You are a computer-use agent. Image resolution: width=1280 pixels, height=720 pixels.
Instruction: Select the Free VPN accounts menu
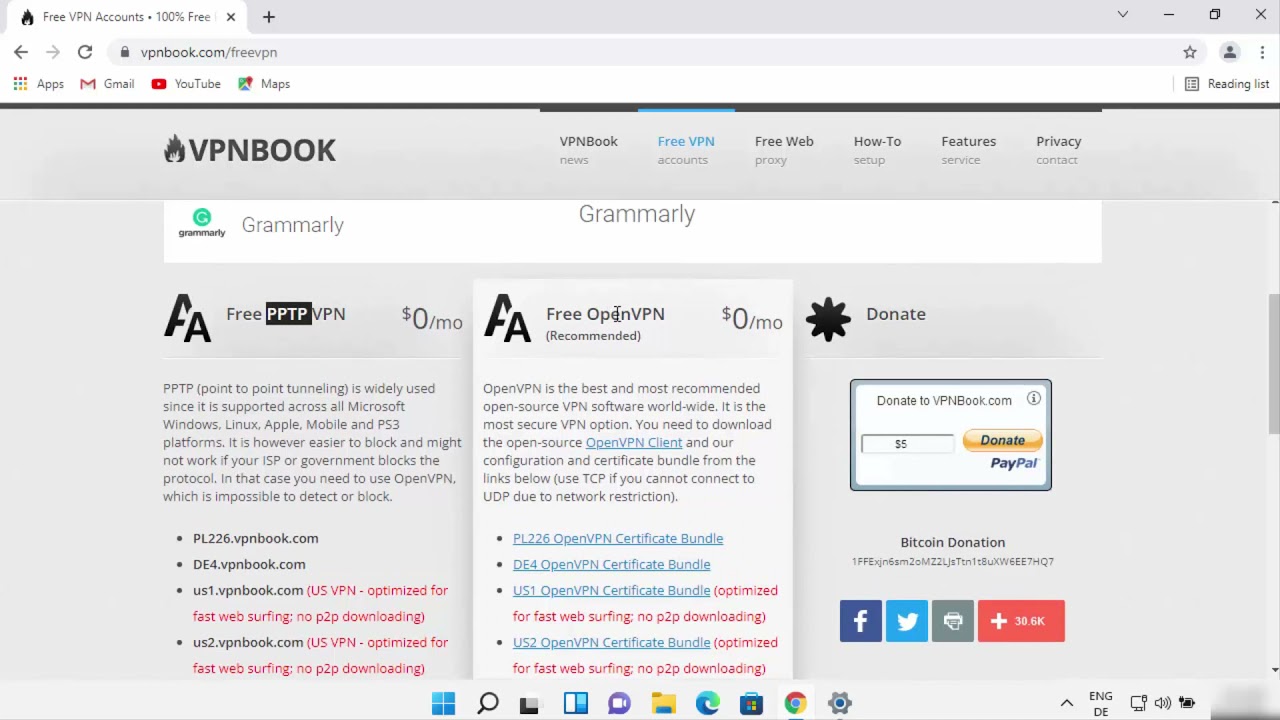[686, 149]
